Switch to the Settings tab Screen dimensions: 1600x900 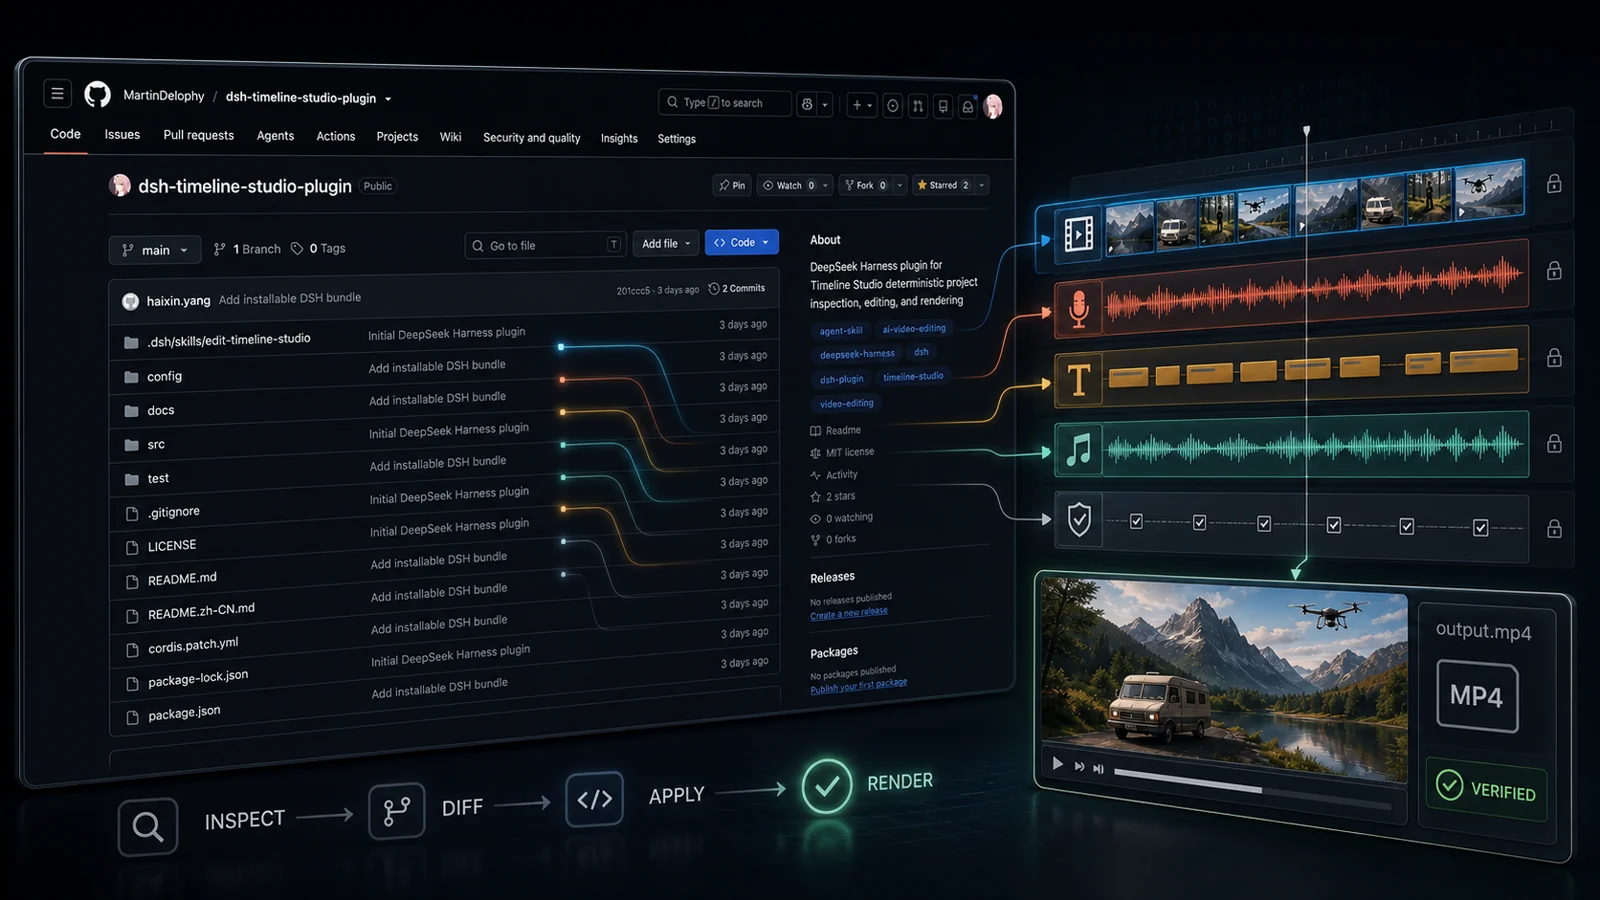click(x=677, y=139)
